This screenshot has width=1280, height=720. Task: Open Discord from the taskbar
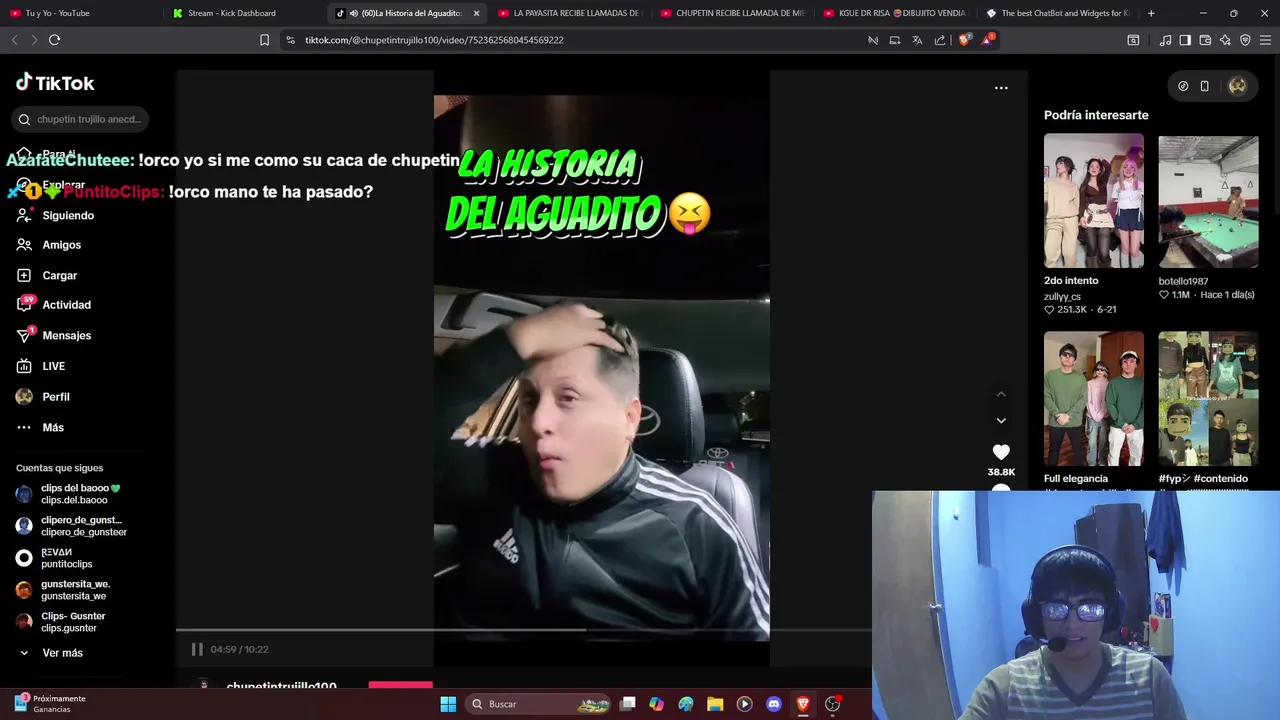tap(773, 704)
